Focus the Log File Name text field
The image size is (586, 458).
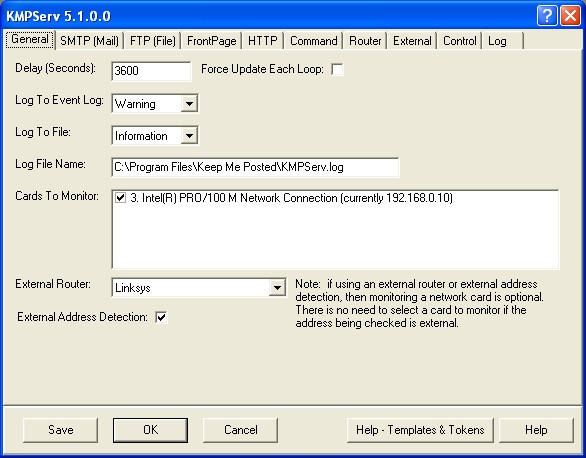[255, 167]
